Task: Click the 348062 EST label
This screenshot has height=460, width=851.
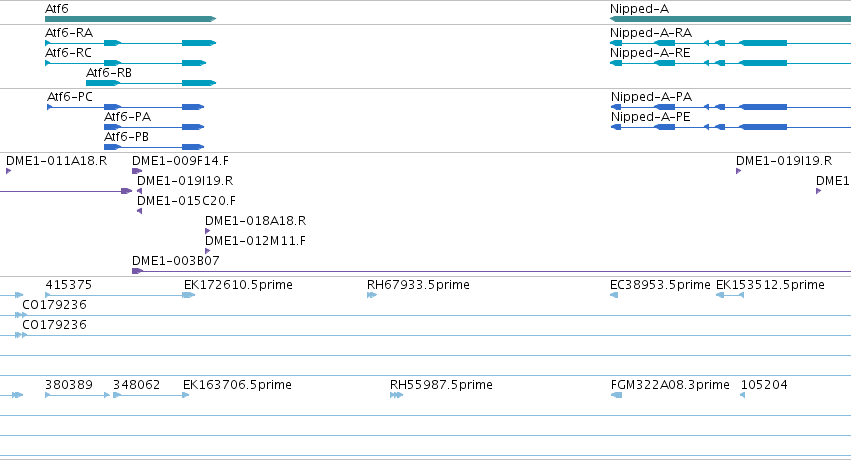Action: [x=136, y=385]
